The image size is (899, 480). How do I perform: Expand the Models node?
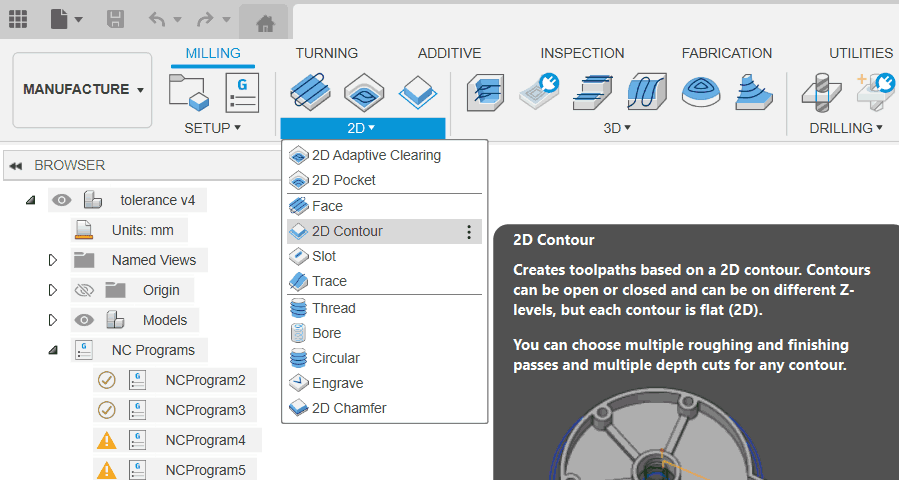[x=53, y=320]
